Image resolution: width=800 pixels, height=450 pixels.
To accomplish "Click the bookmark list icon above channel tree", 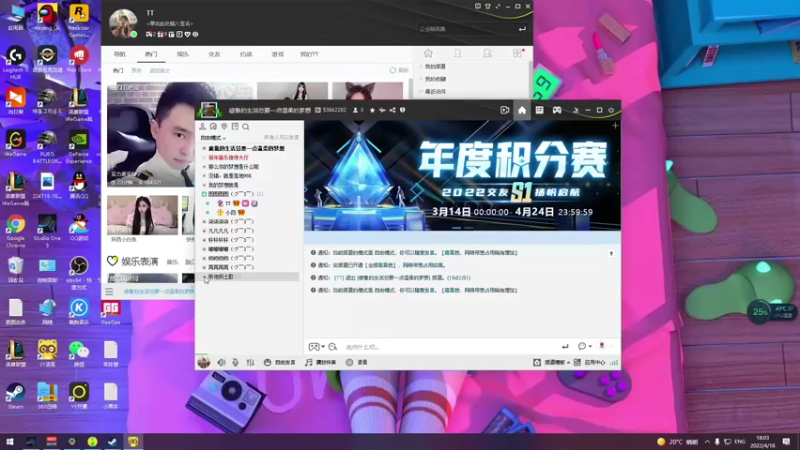I will (235, 127).
